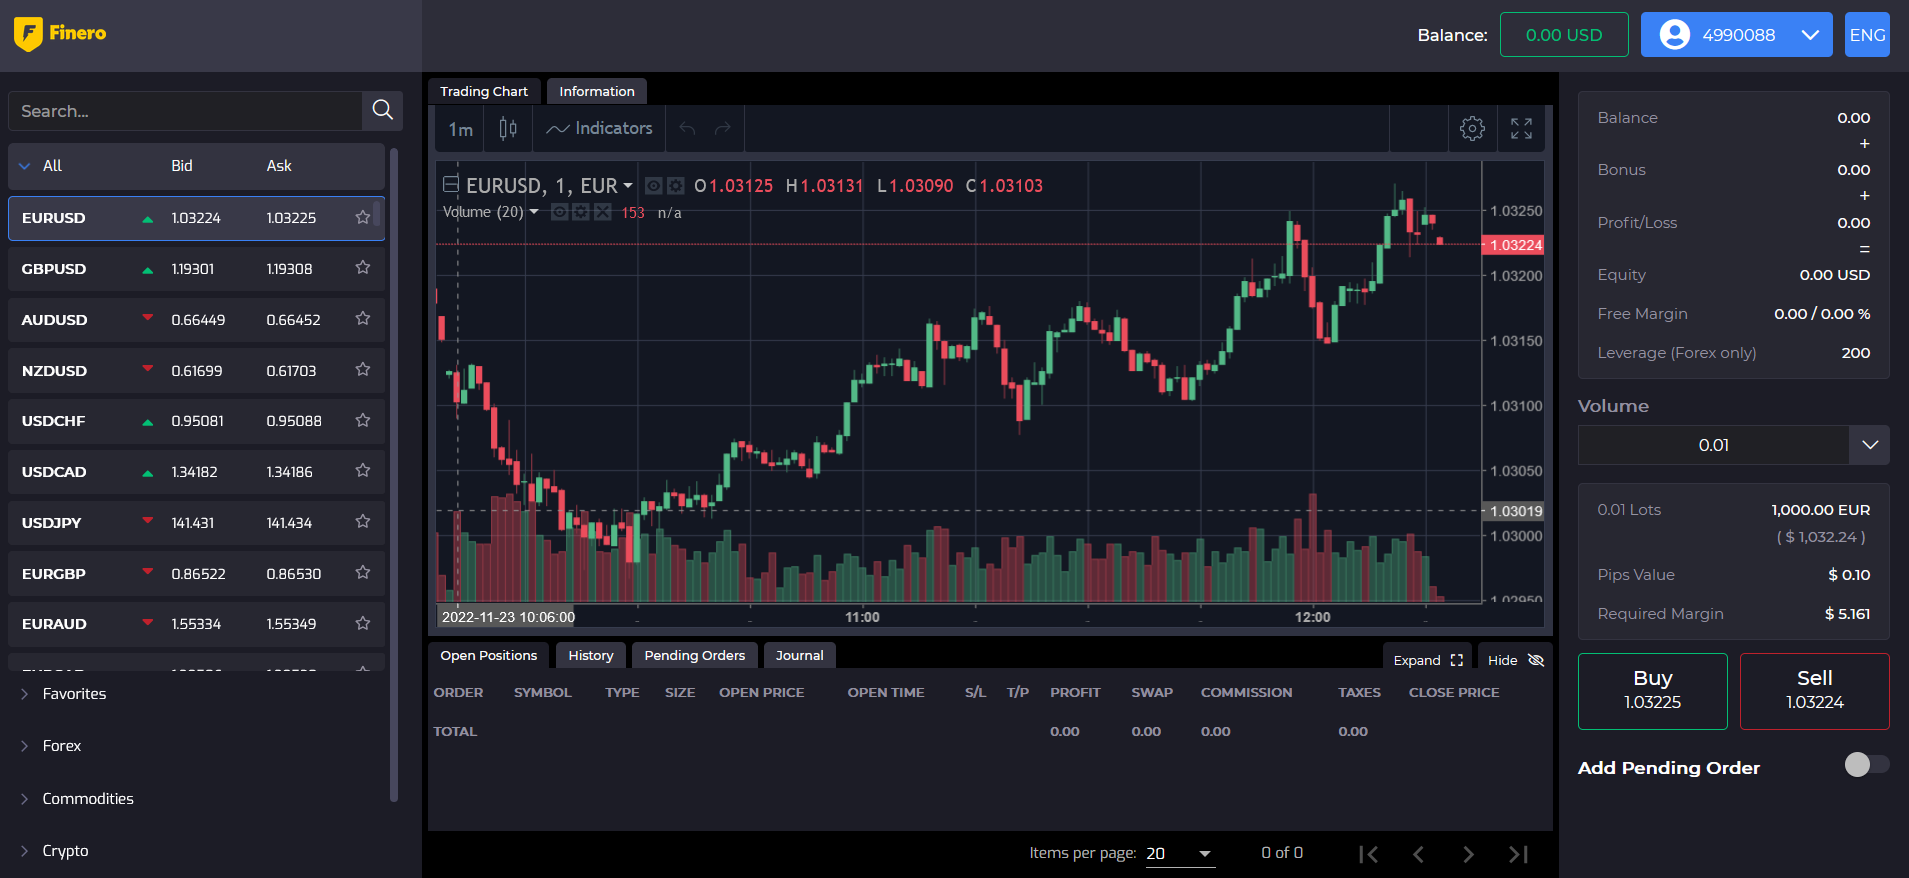Go to the last page arrow
Screen dimensions: 1909x878
pos(1518,854)
